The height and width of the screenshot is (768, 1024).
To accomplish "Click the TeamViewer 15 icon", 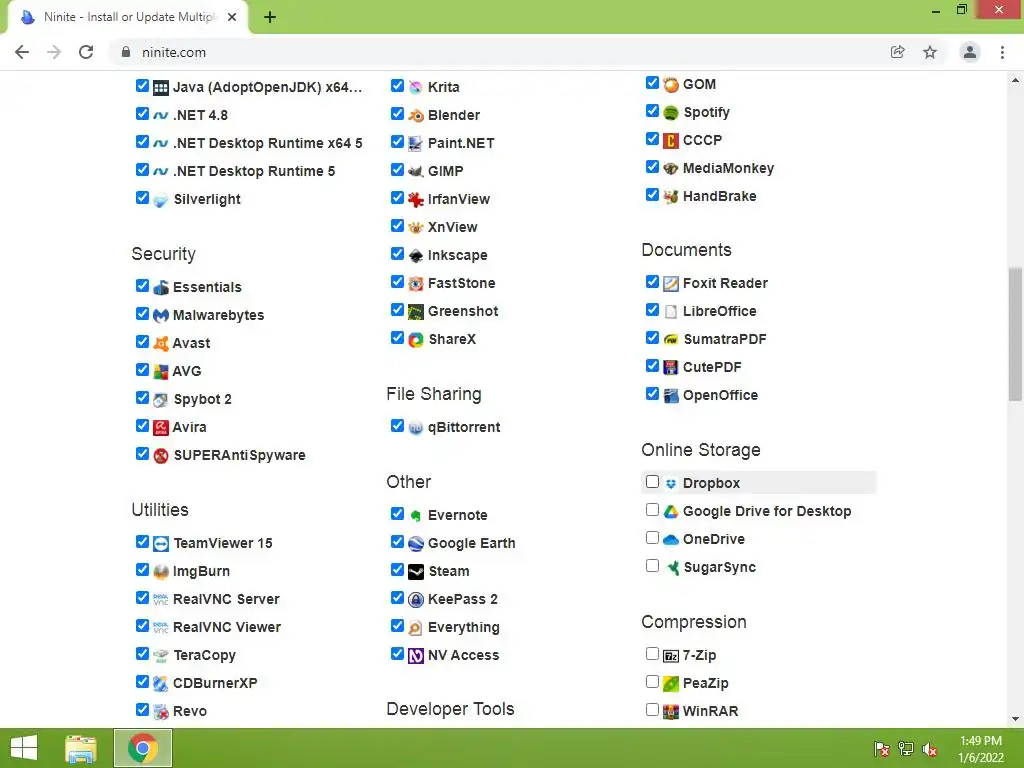I will coord(161,544).
